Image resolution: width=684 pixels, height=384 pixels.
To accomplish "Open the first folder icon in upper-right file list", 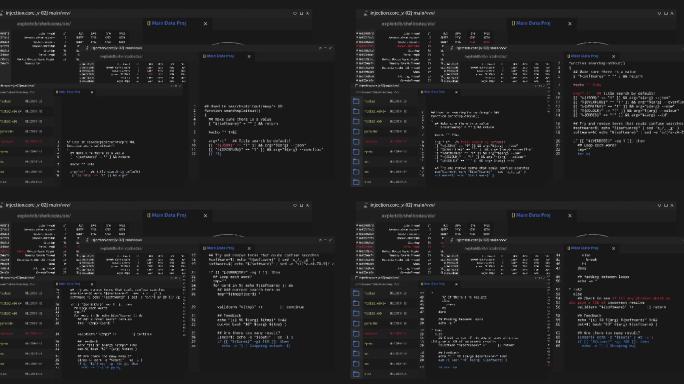I will 356,101.
